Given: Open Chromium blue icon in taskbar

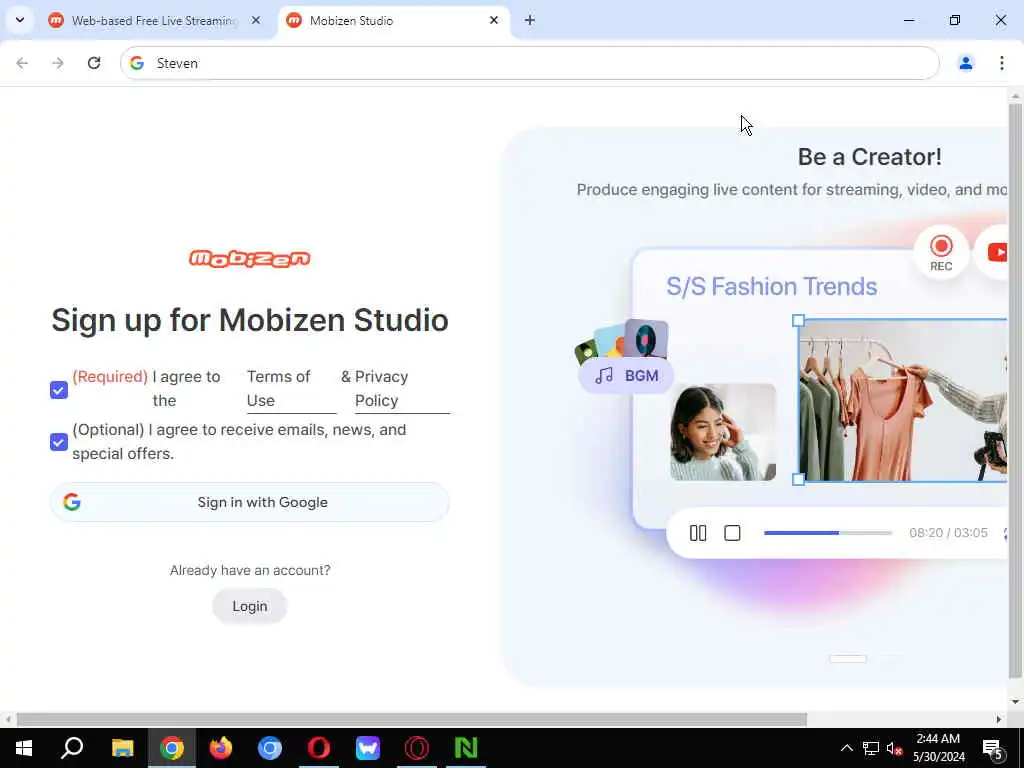Looking at the screenshot, I should 270,748.
